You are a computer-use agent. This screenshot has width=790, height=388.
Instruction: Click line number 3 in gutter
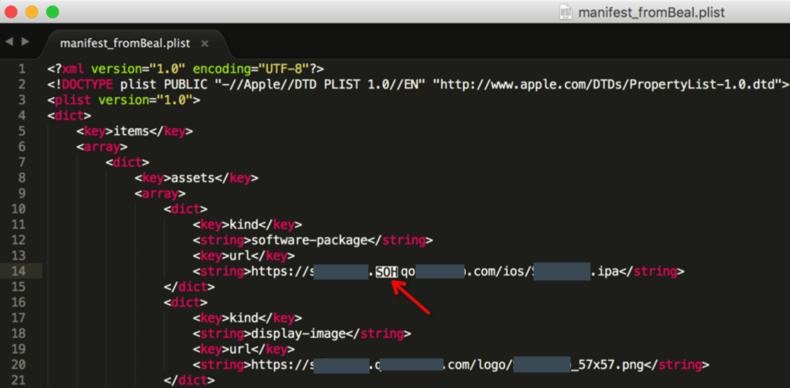(x=22, y=100)
